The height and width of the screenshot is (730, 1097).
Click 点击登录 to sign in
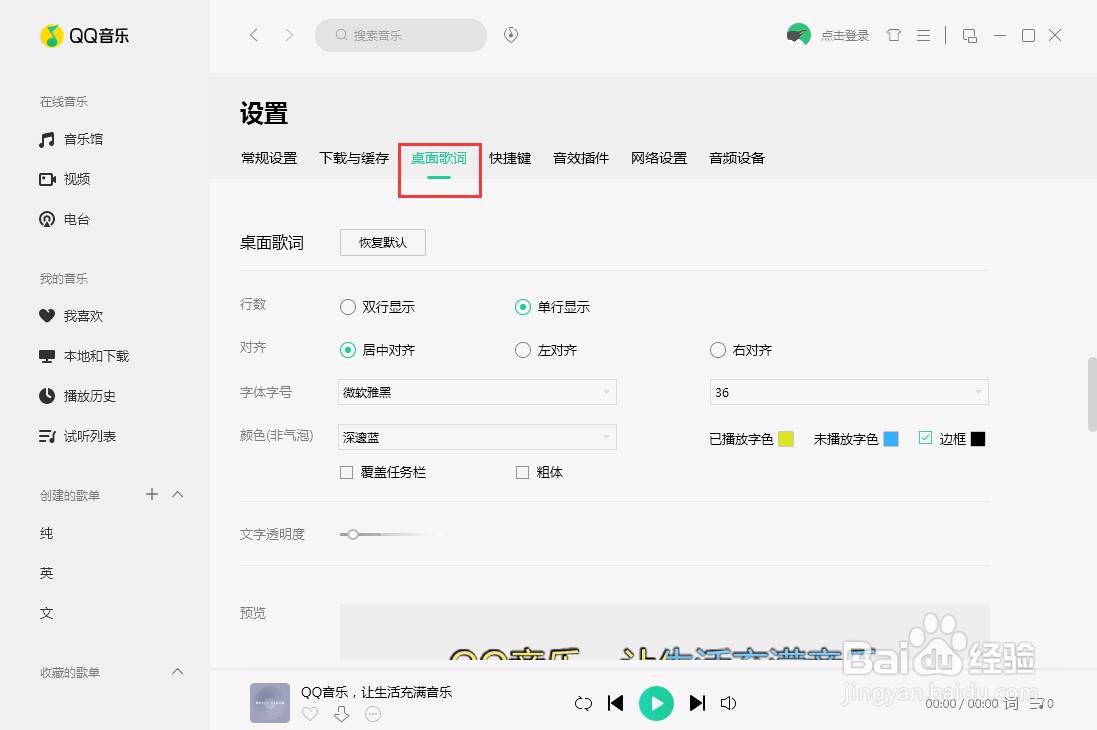pyautogui.click(x=843, y=35)
